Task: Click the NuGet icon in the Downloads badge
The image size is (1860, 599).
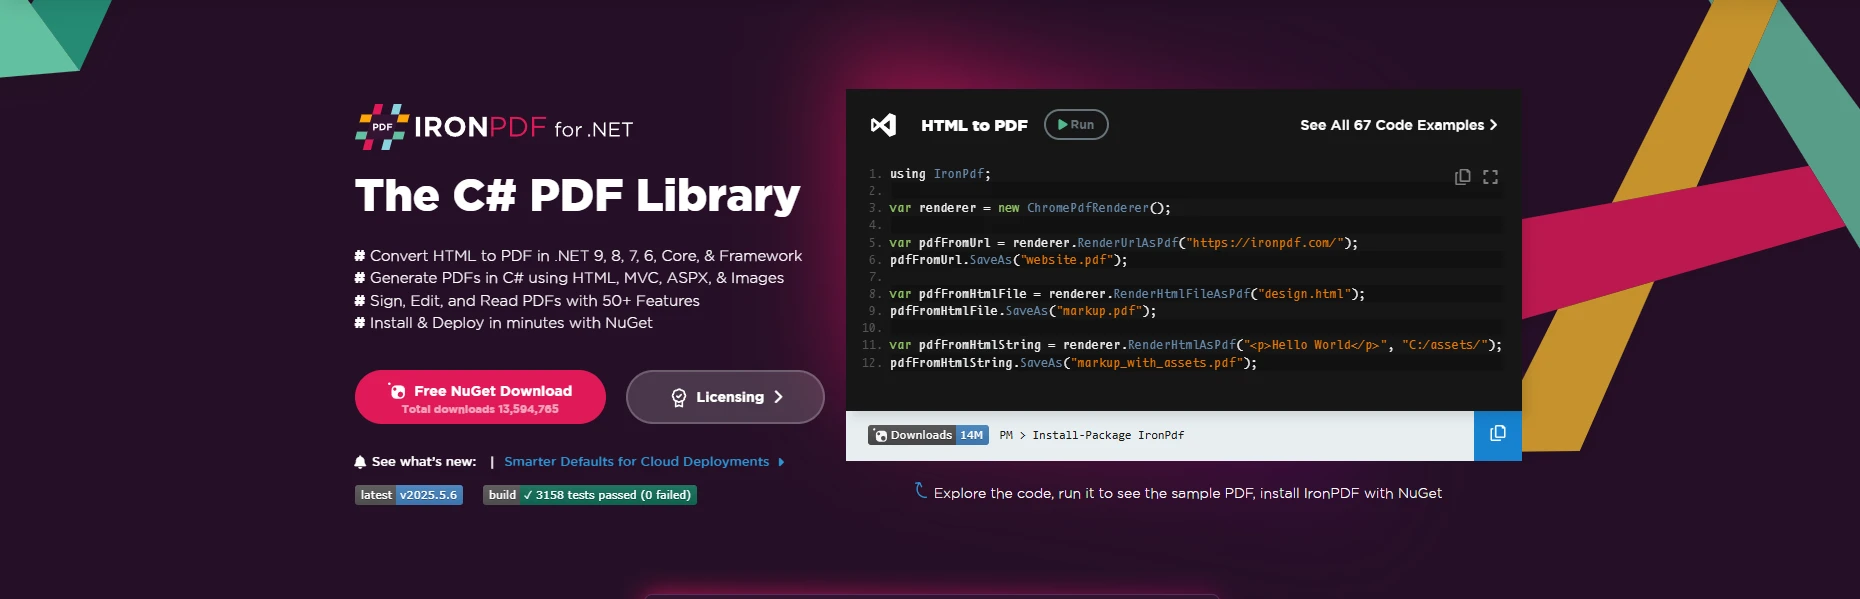Action: click(x=880, y=436)
